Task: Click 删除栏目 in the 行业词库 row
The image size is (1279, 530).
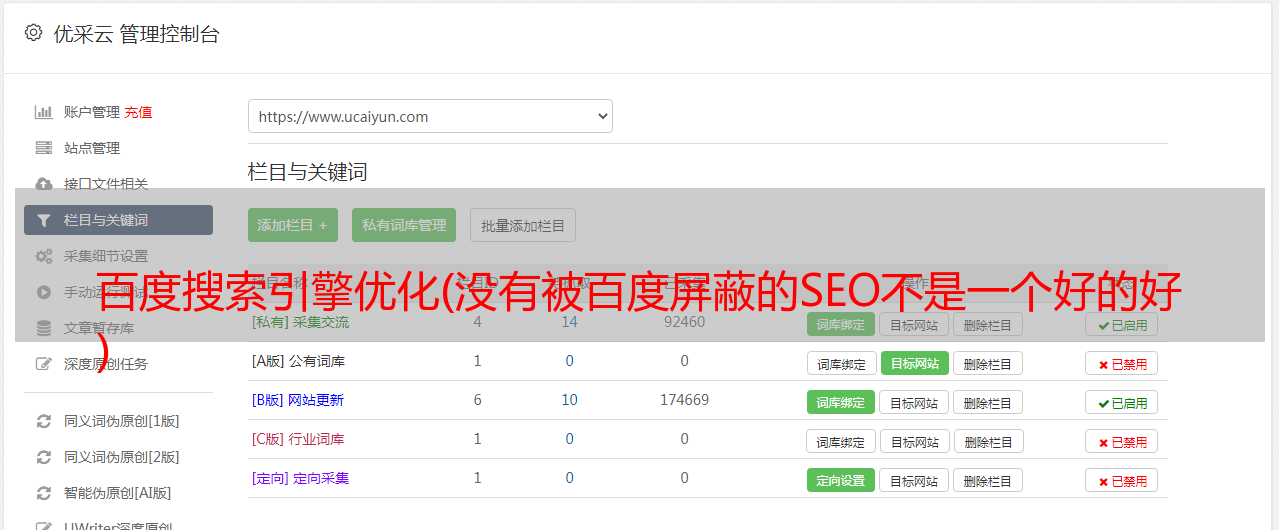Action: point(988,441)
